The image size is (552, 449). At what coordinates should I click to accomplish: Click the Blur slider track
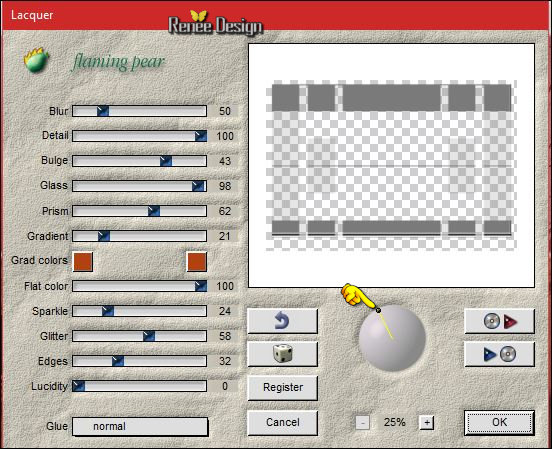[x=139, y=111]
